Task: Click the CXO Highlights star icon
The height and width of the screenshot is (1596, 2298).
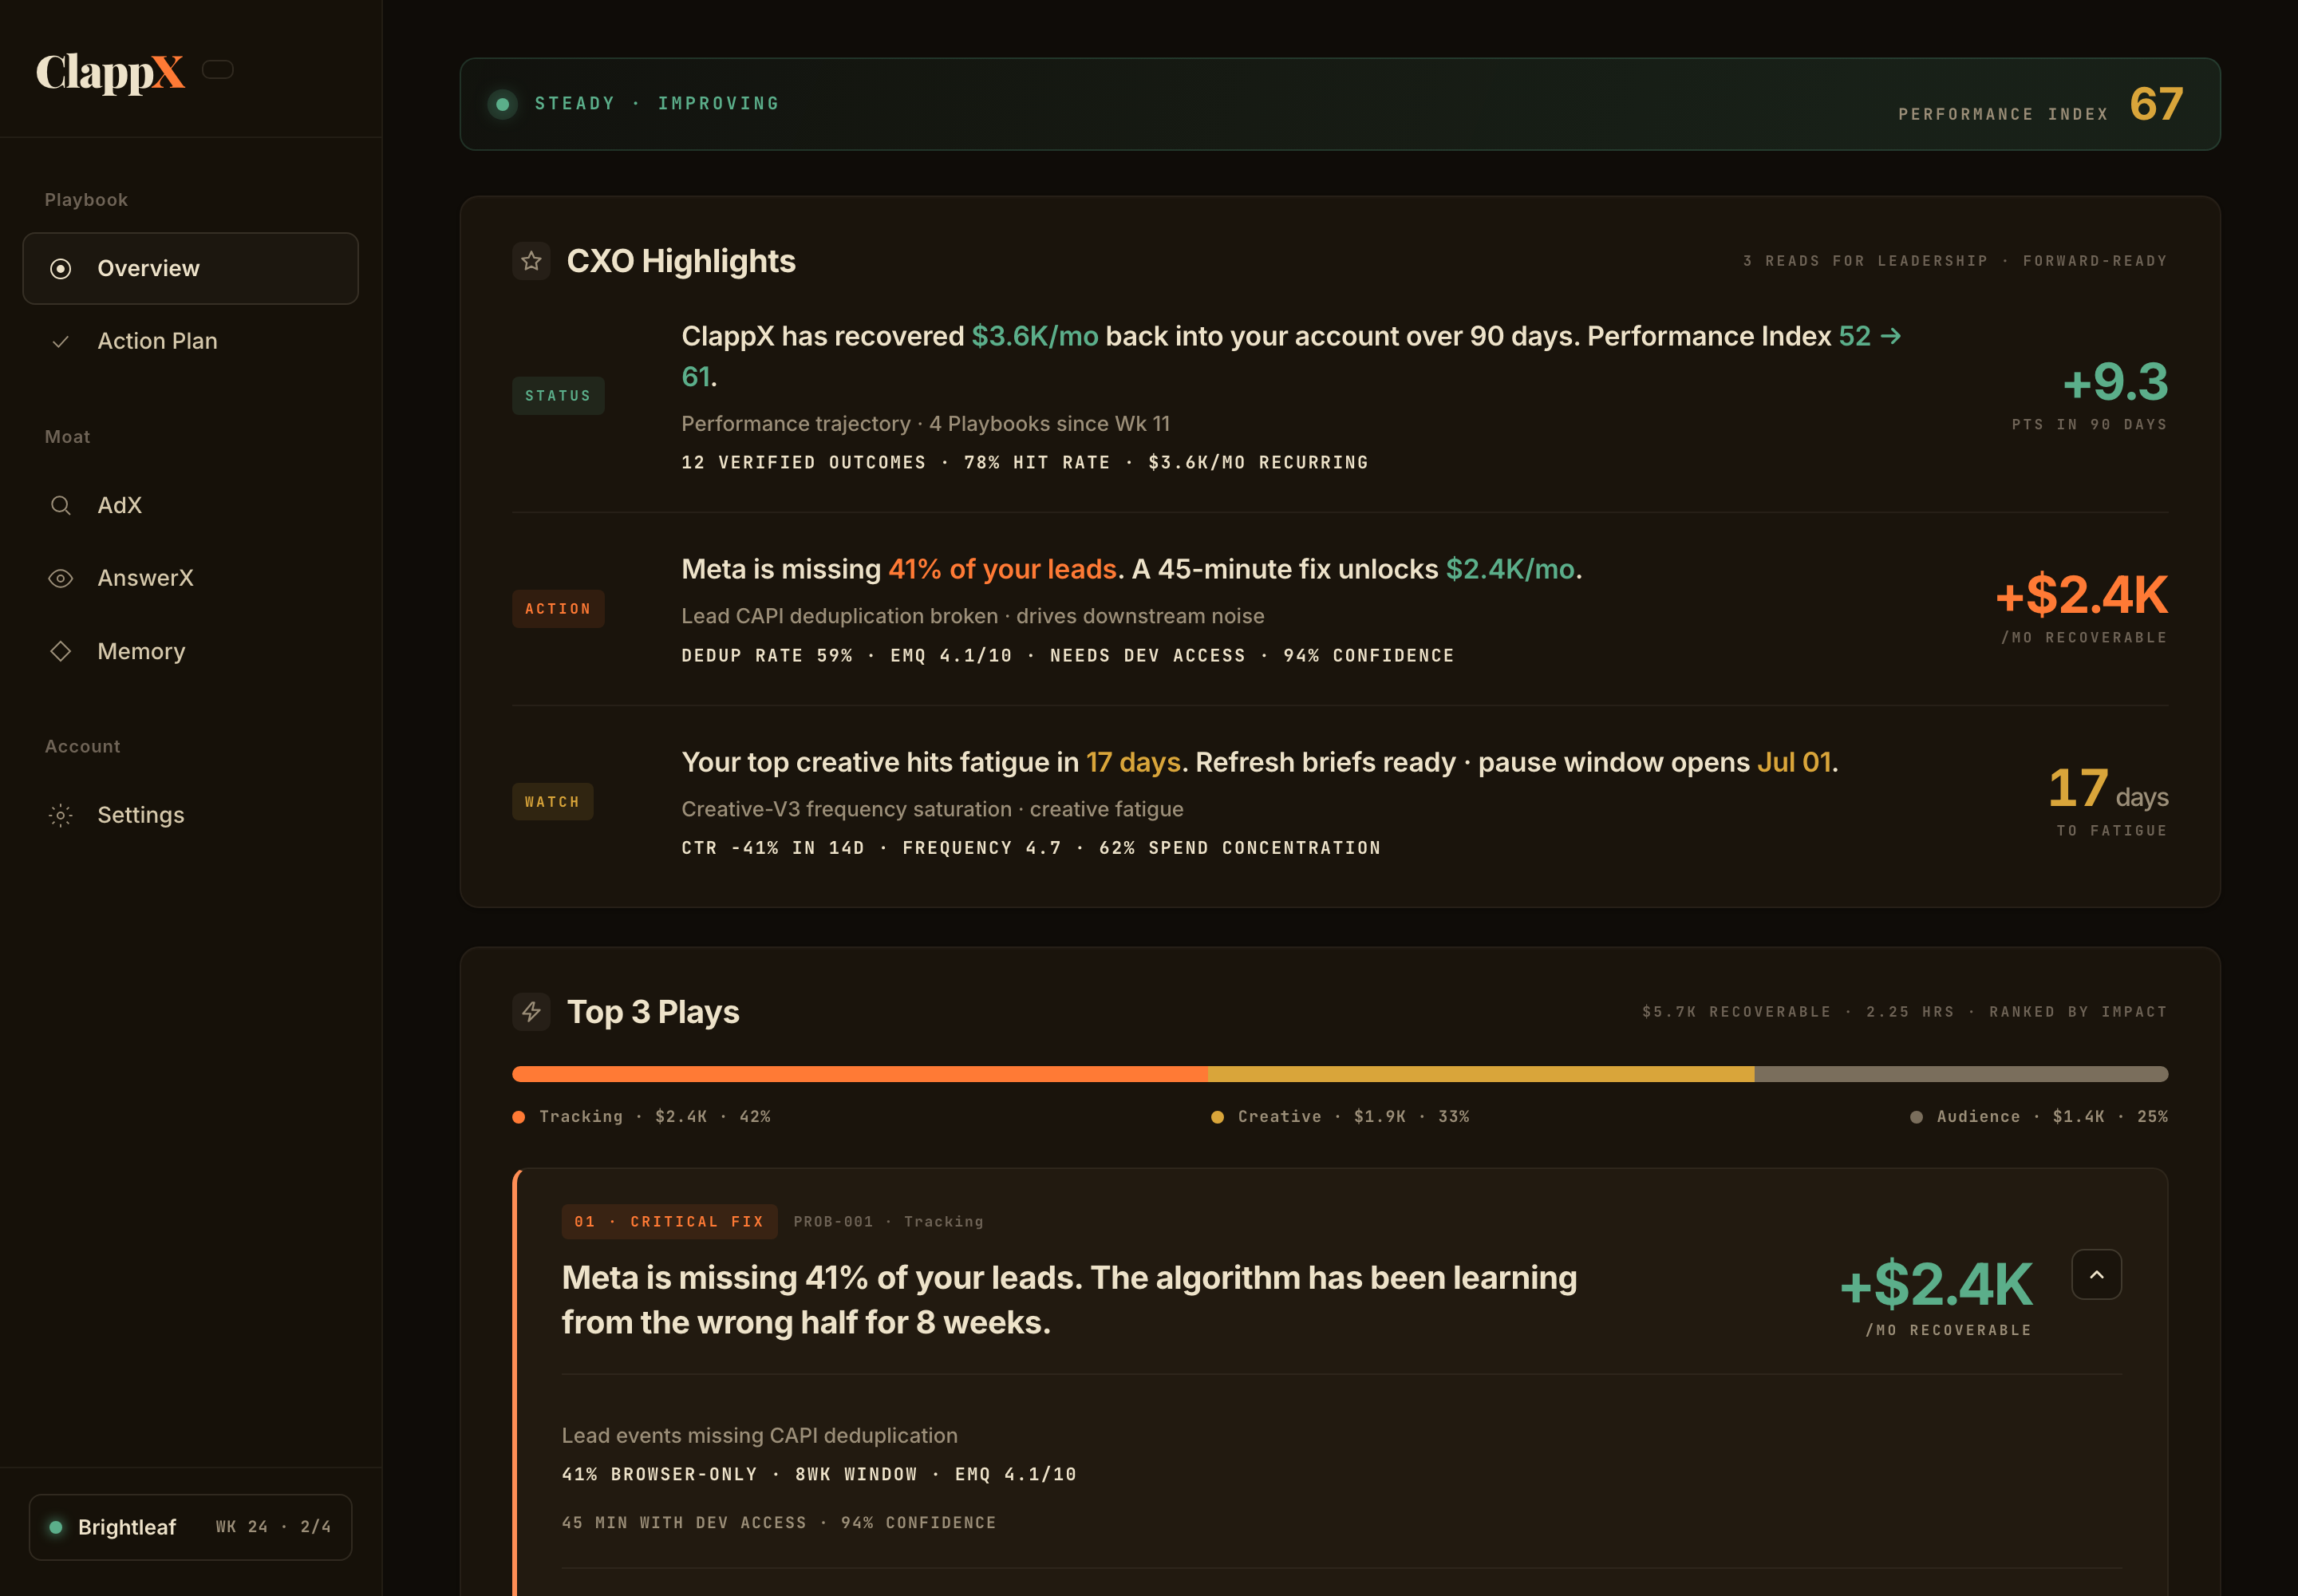Action: click(531, 261)
